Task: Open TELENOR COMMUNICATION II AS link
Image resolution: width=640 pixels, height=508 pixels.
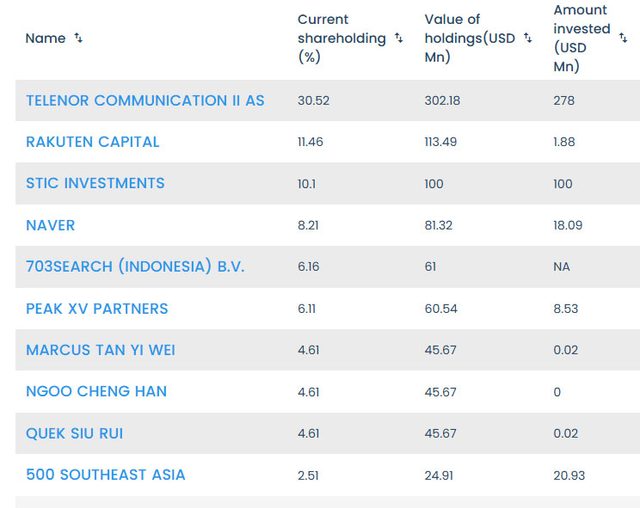Action: point(145,100)
